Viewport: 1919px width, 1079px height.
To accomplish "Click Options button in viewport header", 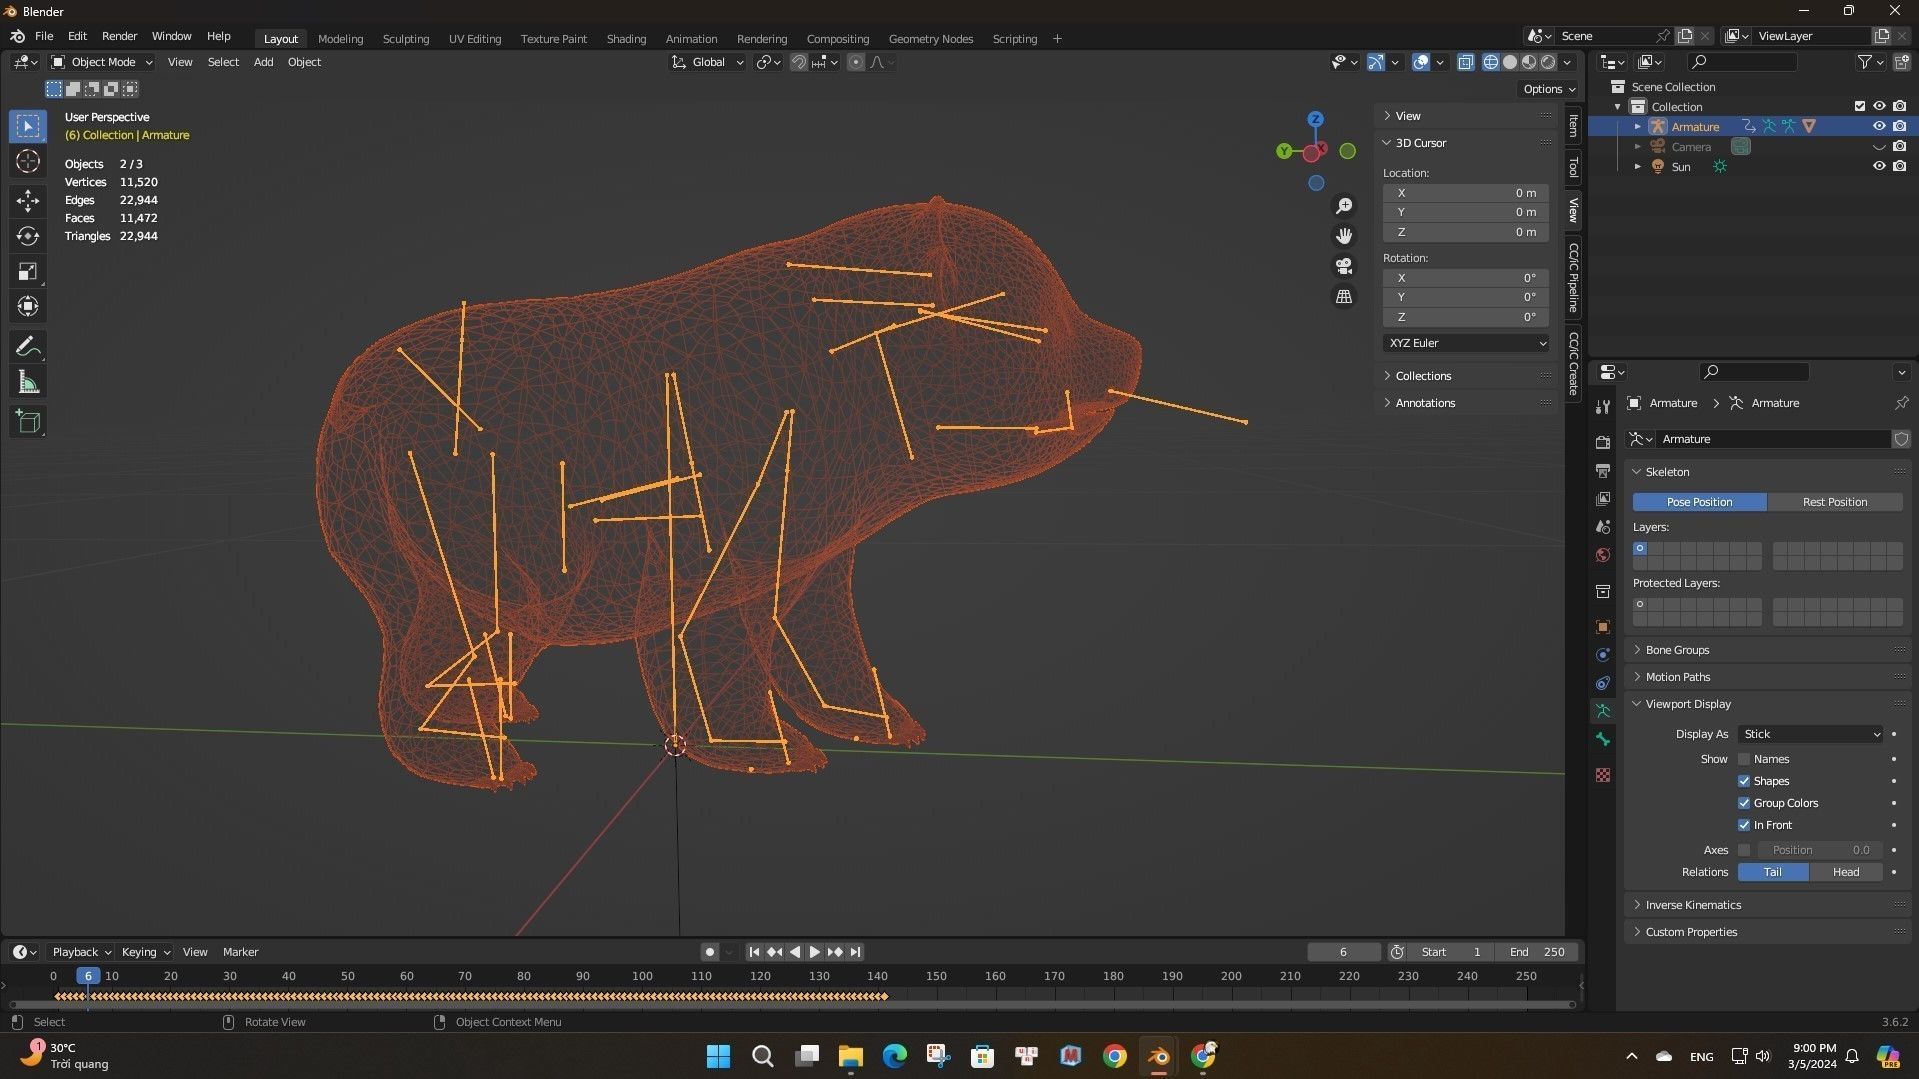I will (x=1548, y=89).
